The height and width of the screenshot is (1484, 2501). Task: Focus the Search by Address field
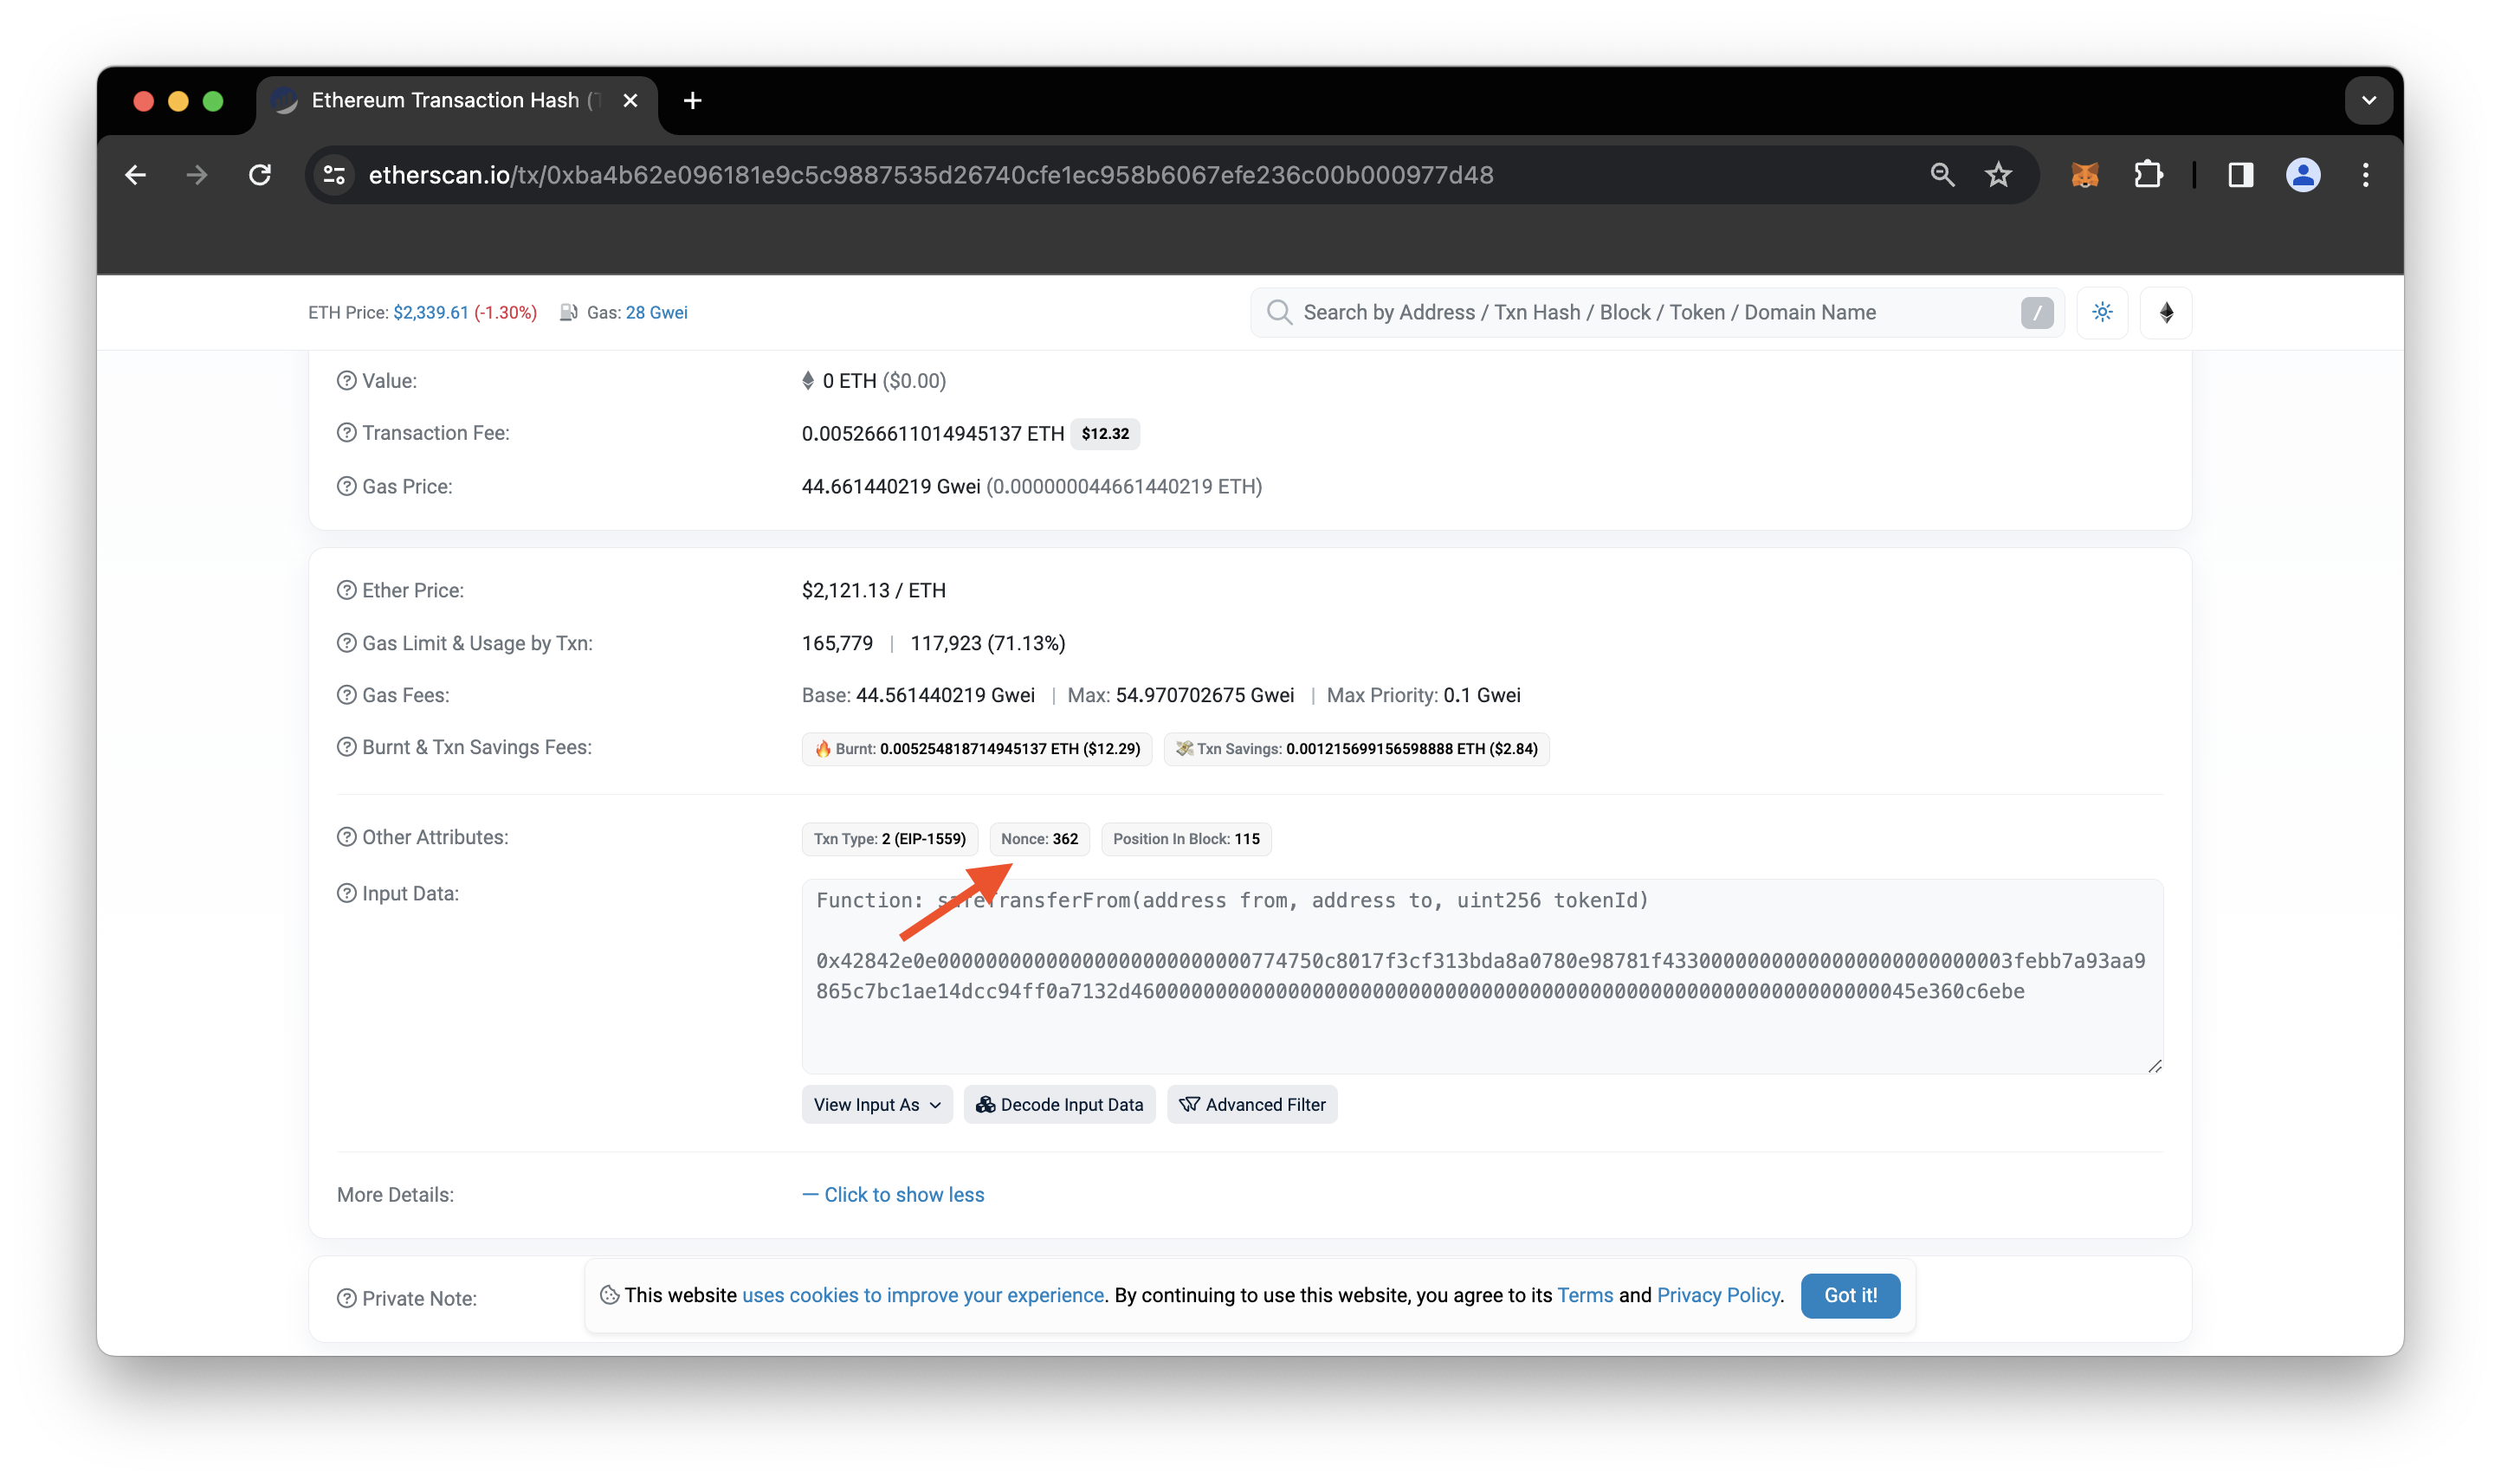point(1655,312)
